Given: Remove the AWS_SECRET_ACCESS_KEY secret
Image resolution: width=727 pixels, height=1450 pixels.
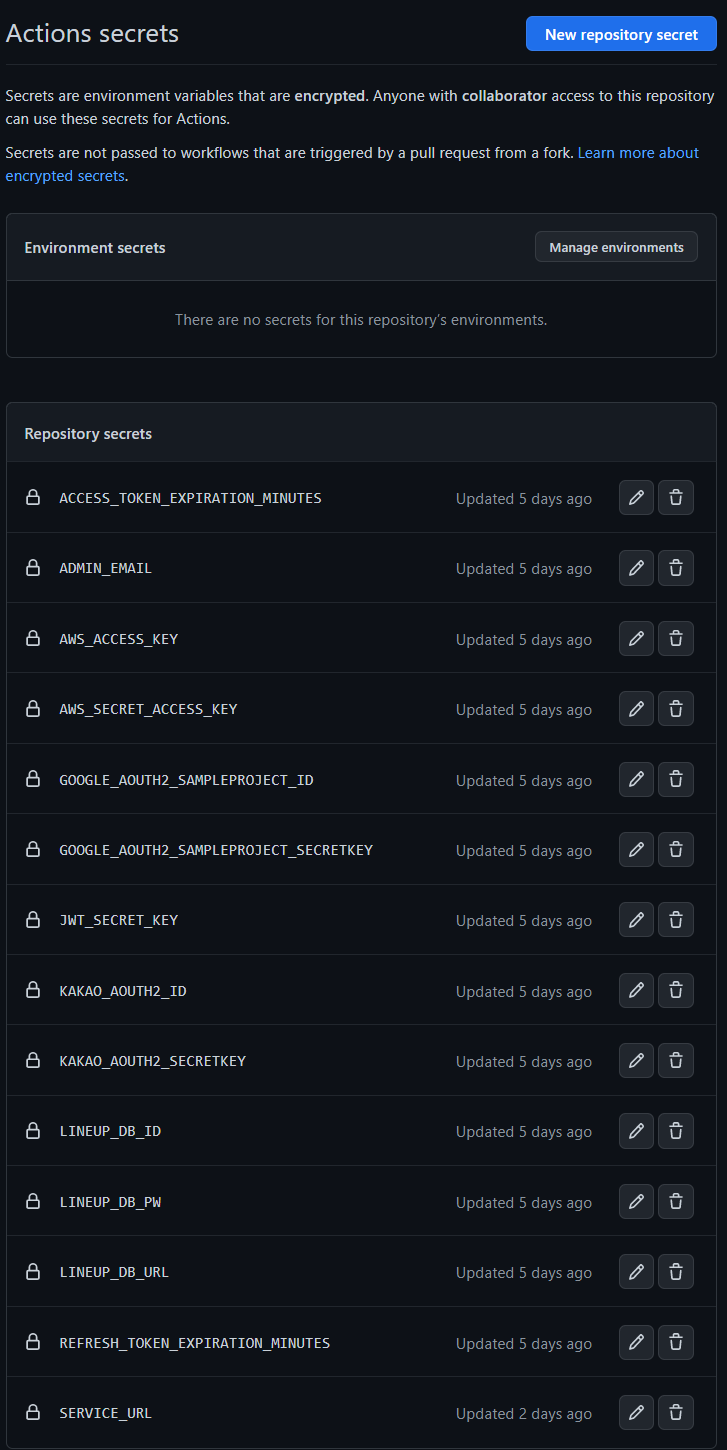Looking at the screenshot, I should point(676,708).
